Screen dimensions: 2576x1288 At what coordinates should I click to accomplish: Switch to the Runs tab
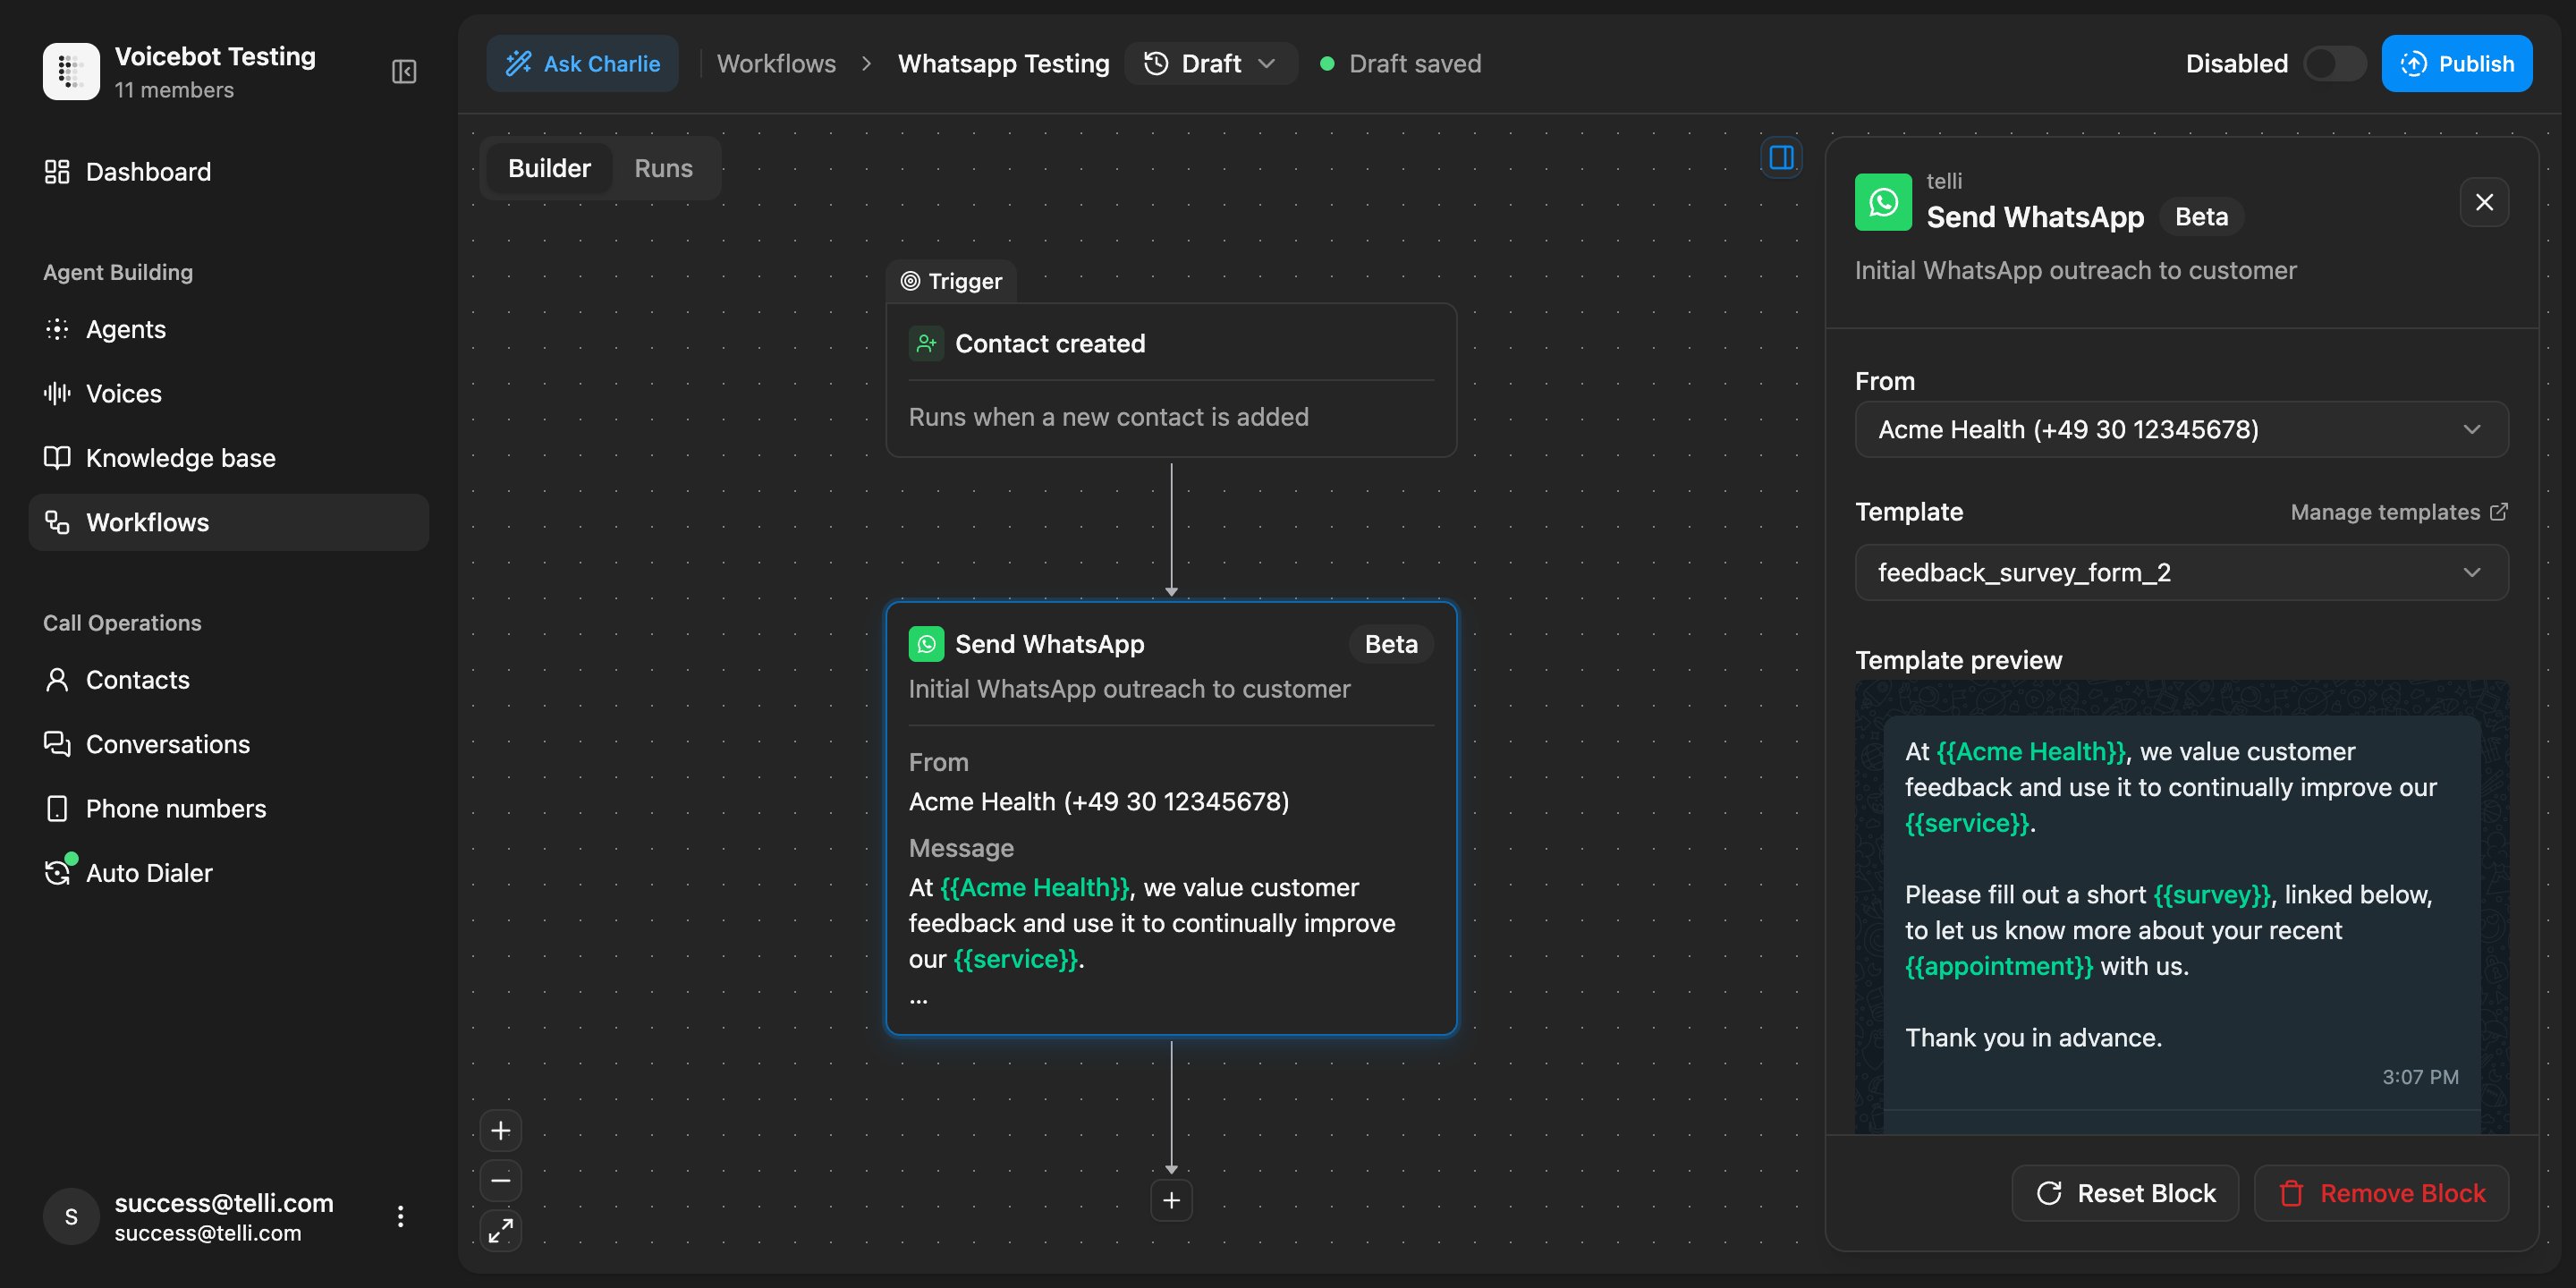point(663,168)
